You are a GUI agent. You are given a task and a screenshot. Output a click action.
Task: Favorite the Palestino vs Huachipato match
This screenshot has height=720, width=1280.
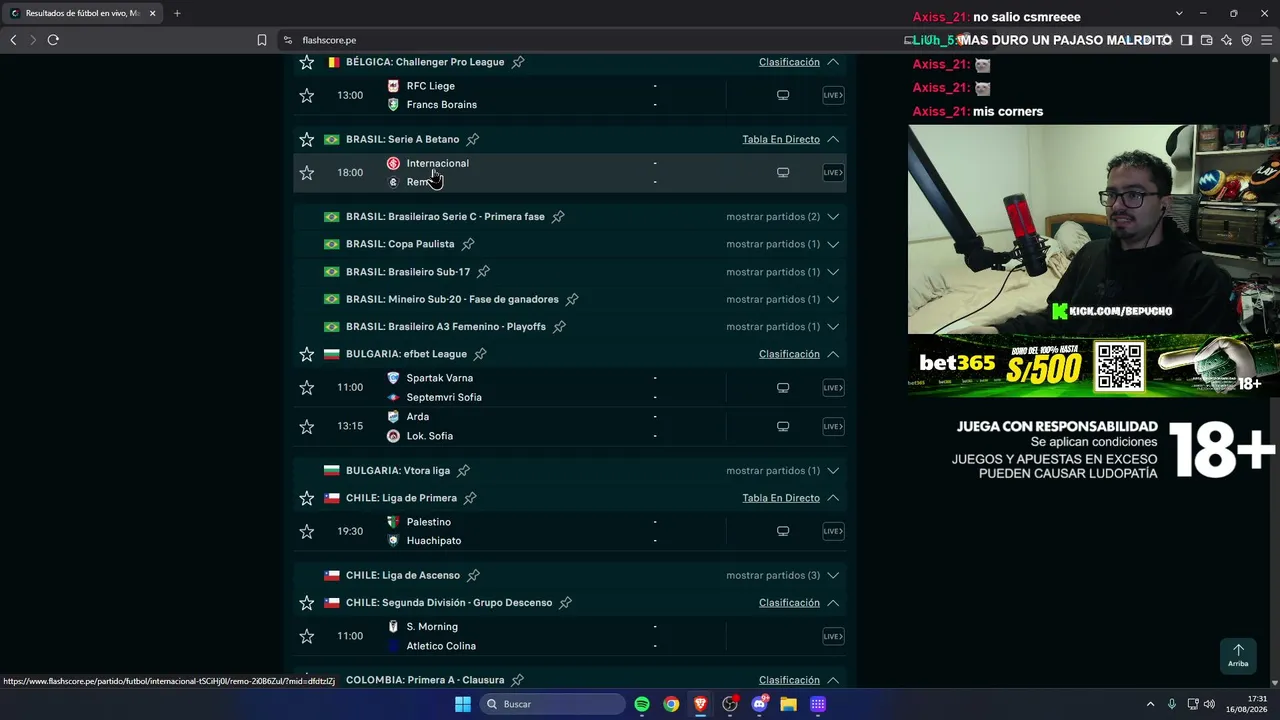(x=307, y=531)
